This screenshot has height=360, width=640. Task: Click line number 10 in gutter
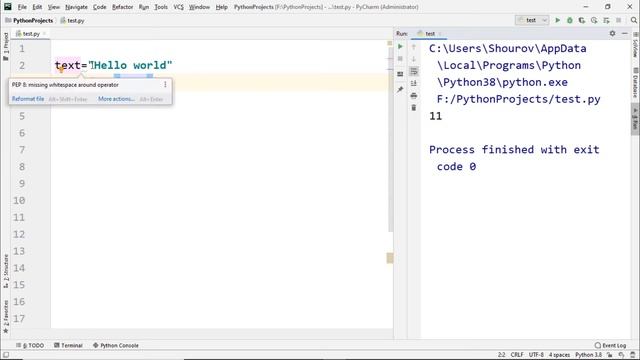19,200
